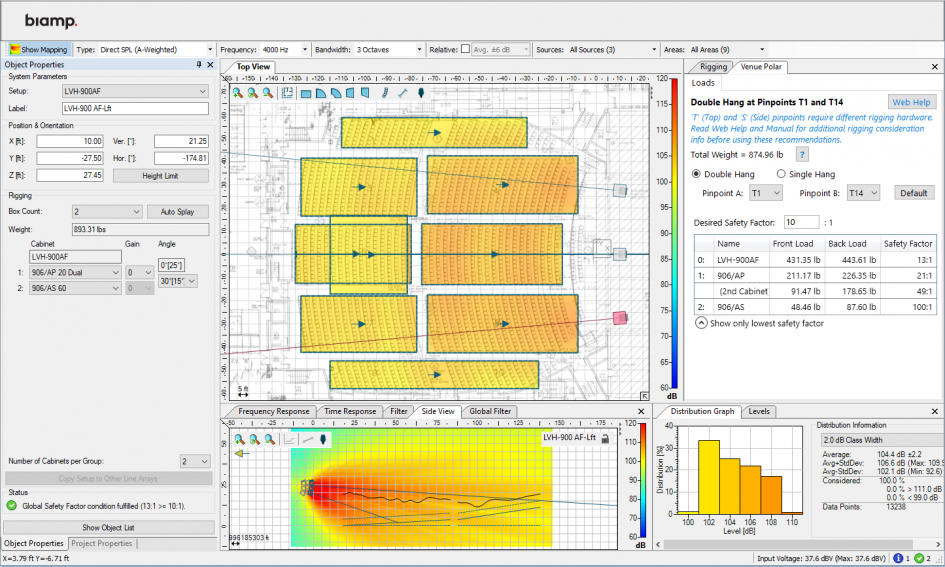Select the Single Hang radio button

(782, 174)
